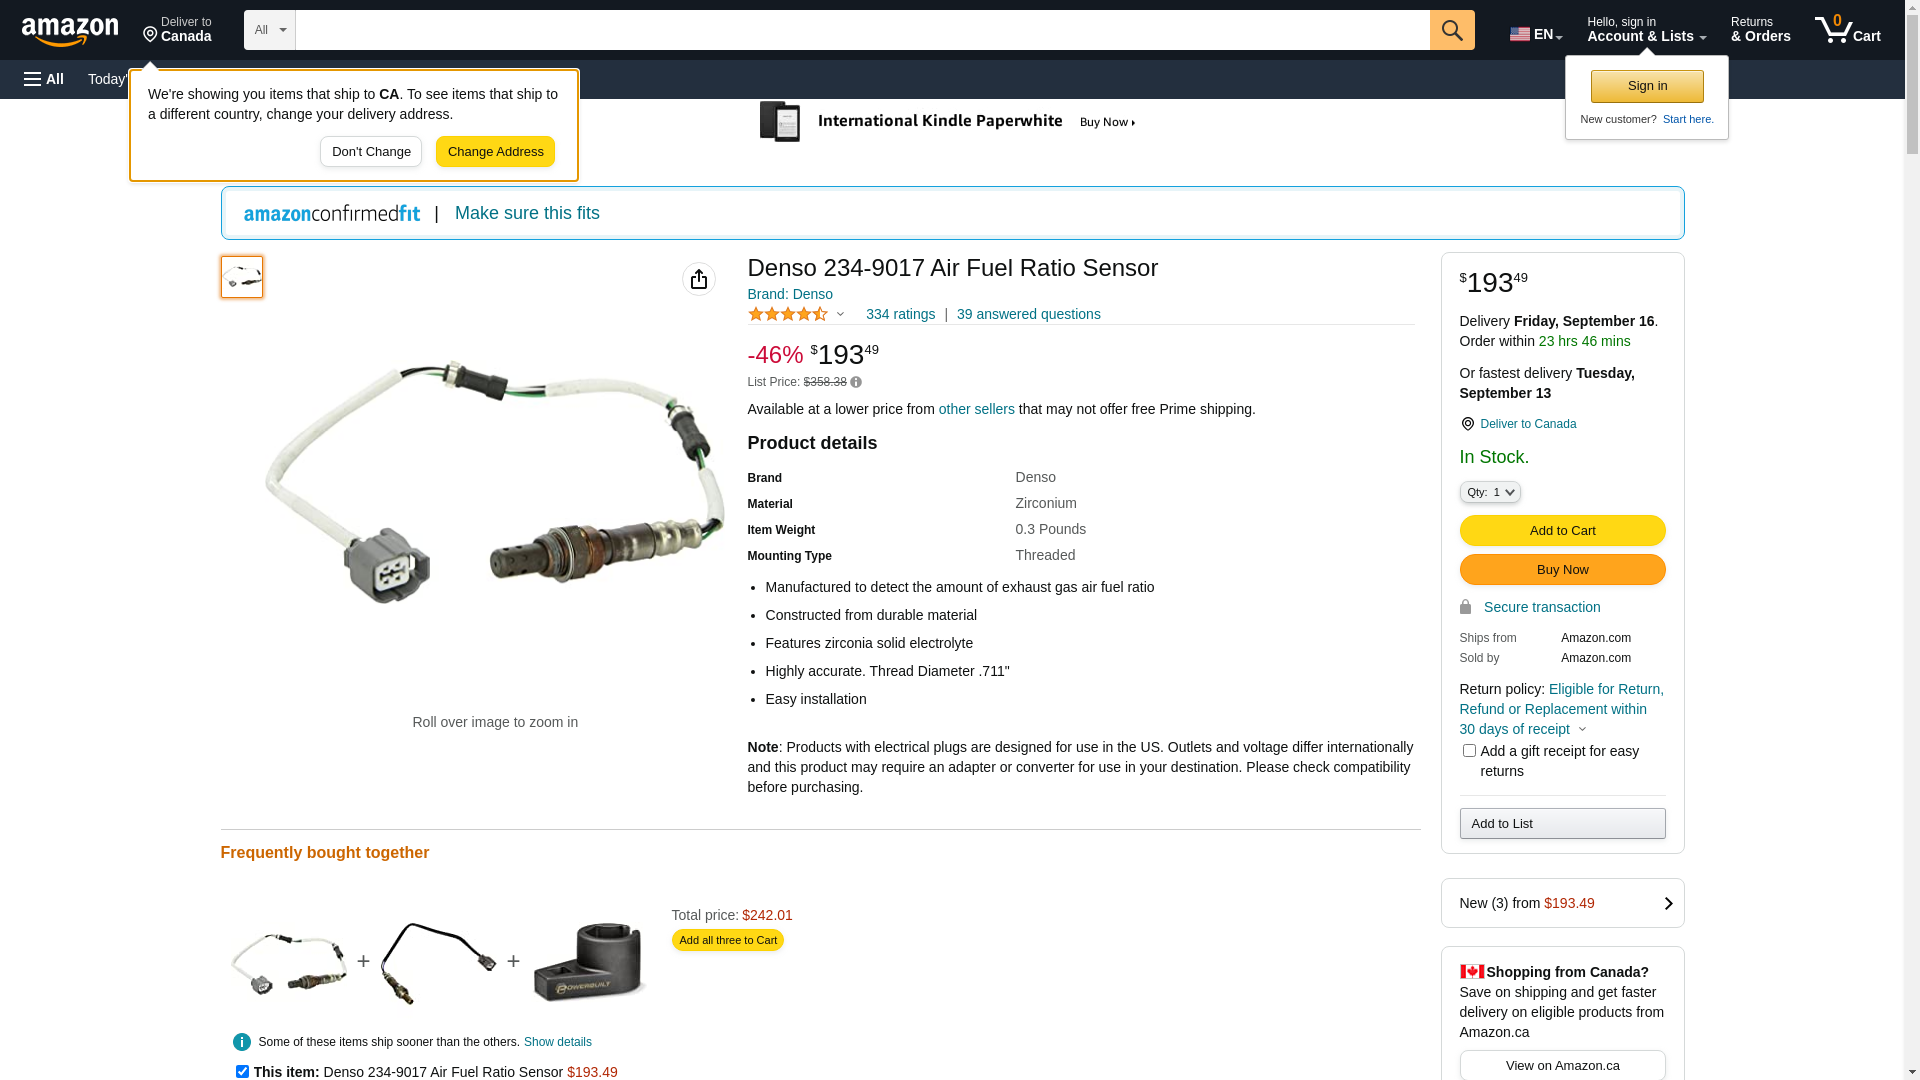Viewport: 1920px width, 1080px height.
Task: Open Returns & Orders
Action: 1760,30
